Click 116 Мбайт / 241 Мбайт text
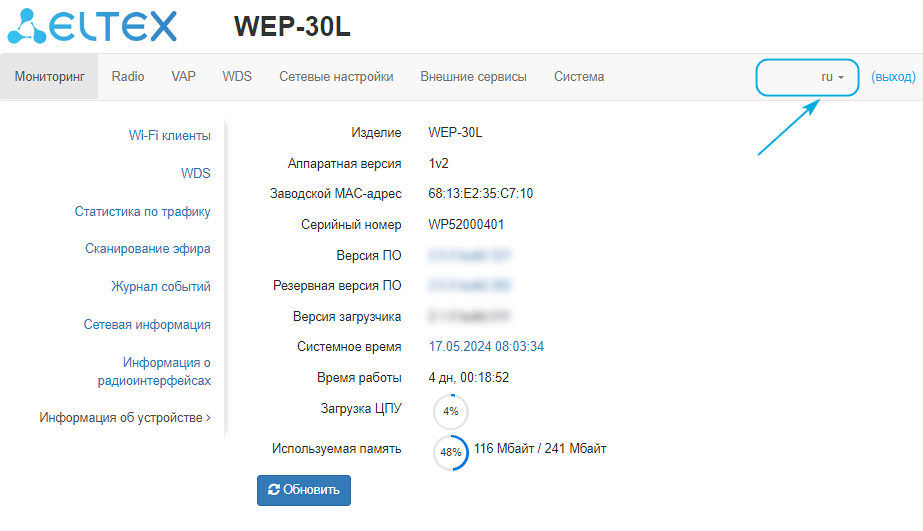The height and width of the screenshot is (531, 923). click(540, 449)
